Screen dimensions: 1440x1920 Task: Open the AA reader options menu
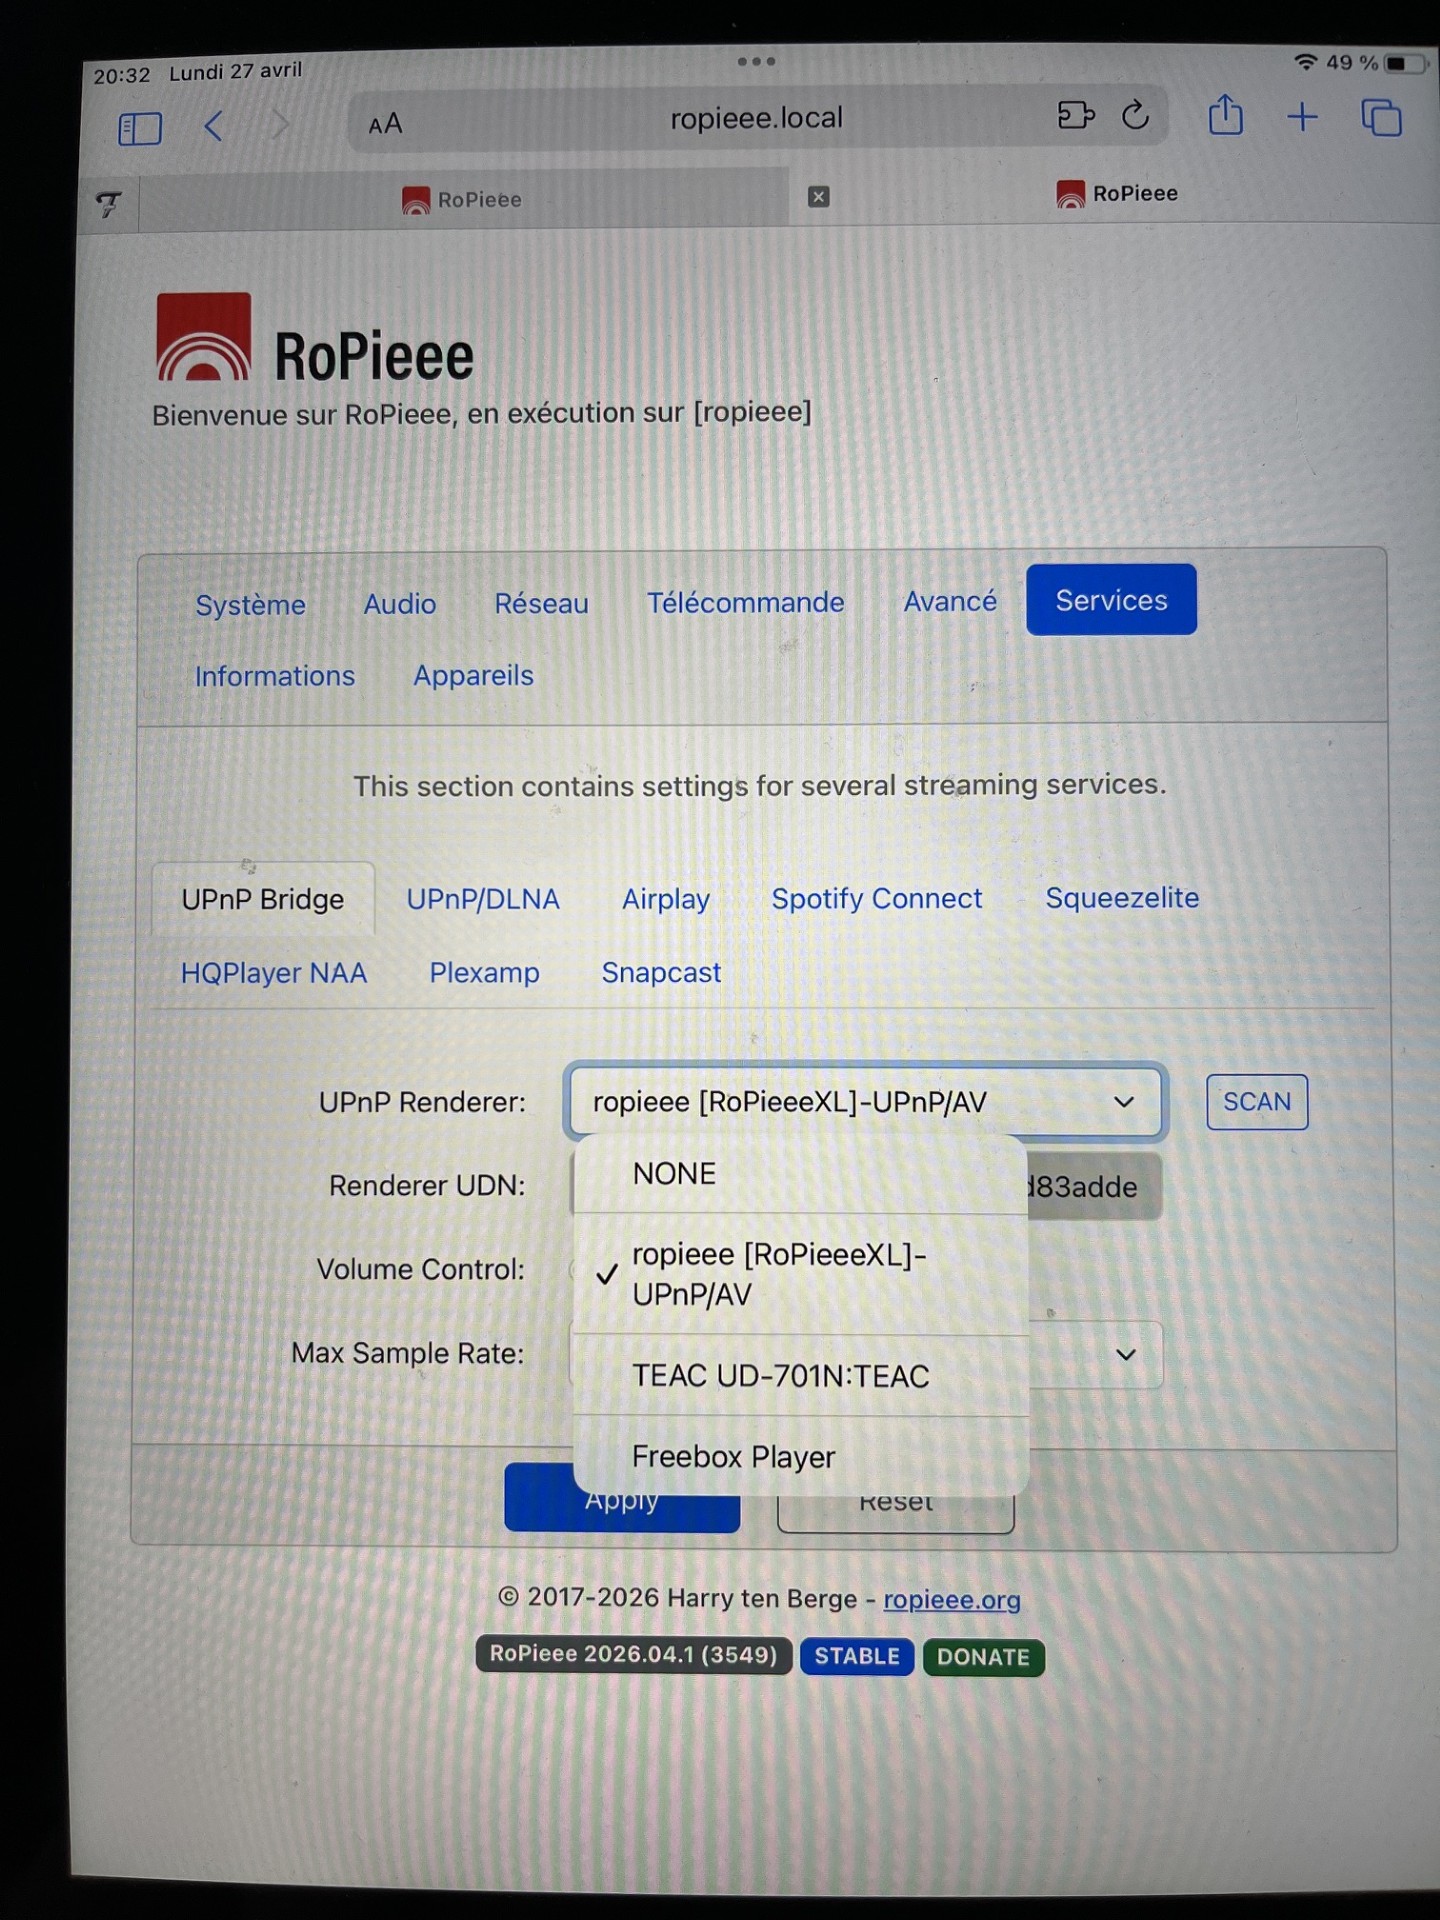(385, 124)
